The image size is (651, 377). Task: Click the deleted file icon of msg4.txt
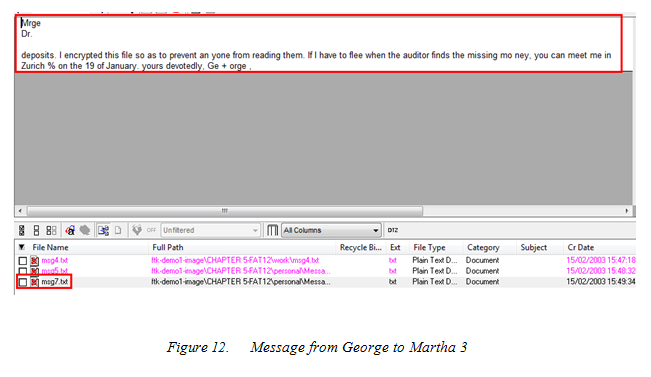coord(34,261)
